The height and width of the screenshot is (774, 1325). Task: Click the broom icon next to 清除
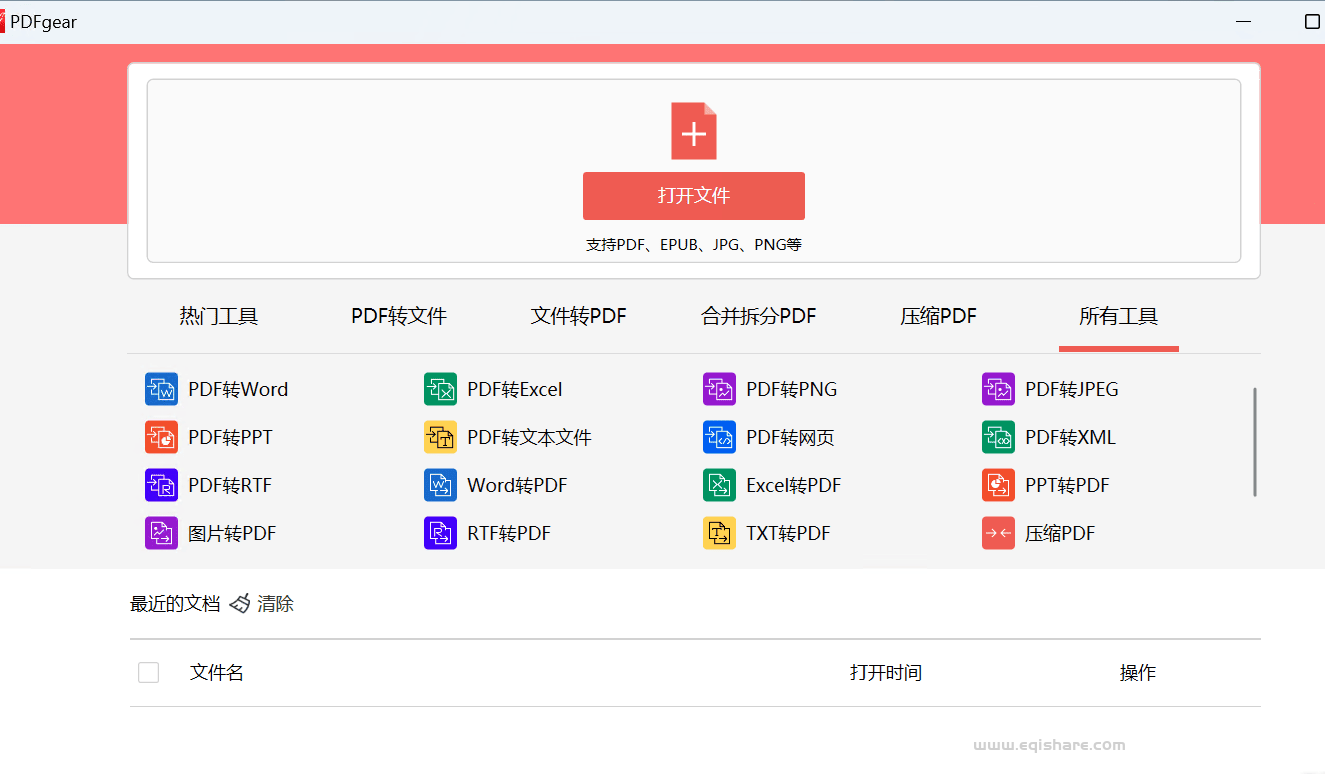coord(239,604)
